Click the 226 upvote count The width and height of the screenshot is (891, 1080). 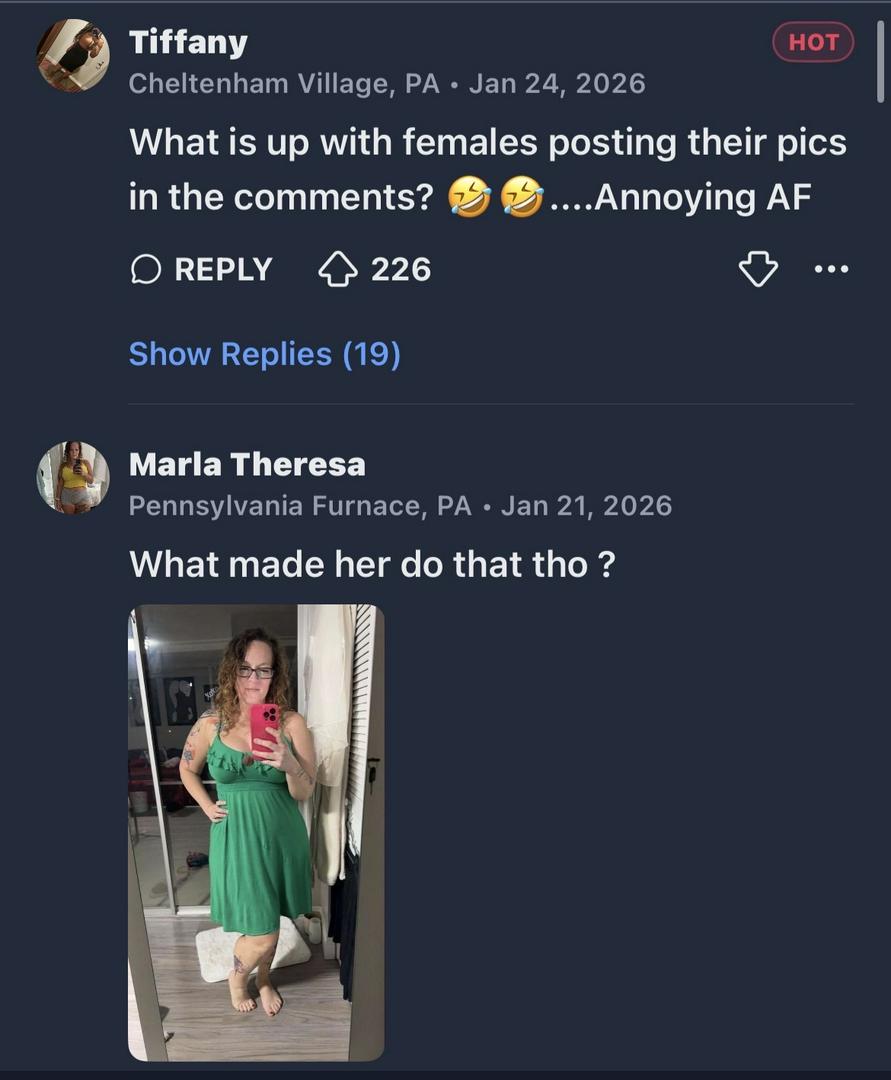(401, 269)
